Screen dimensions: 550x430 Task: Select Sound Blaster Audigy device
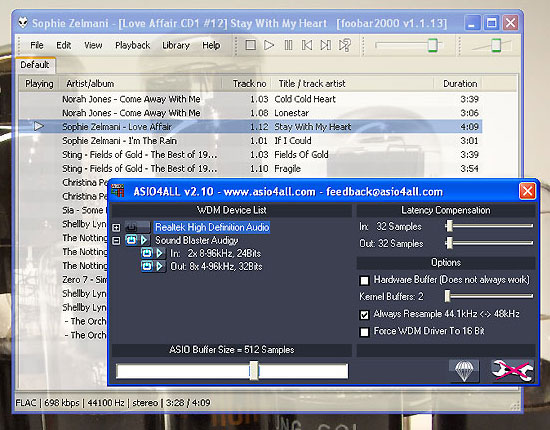point(196,240)
